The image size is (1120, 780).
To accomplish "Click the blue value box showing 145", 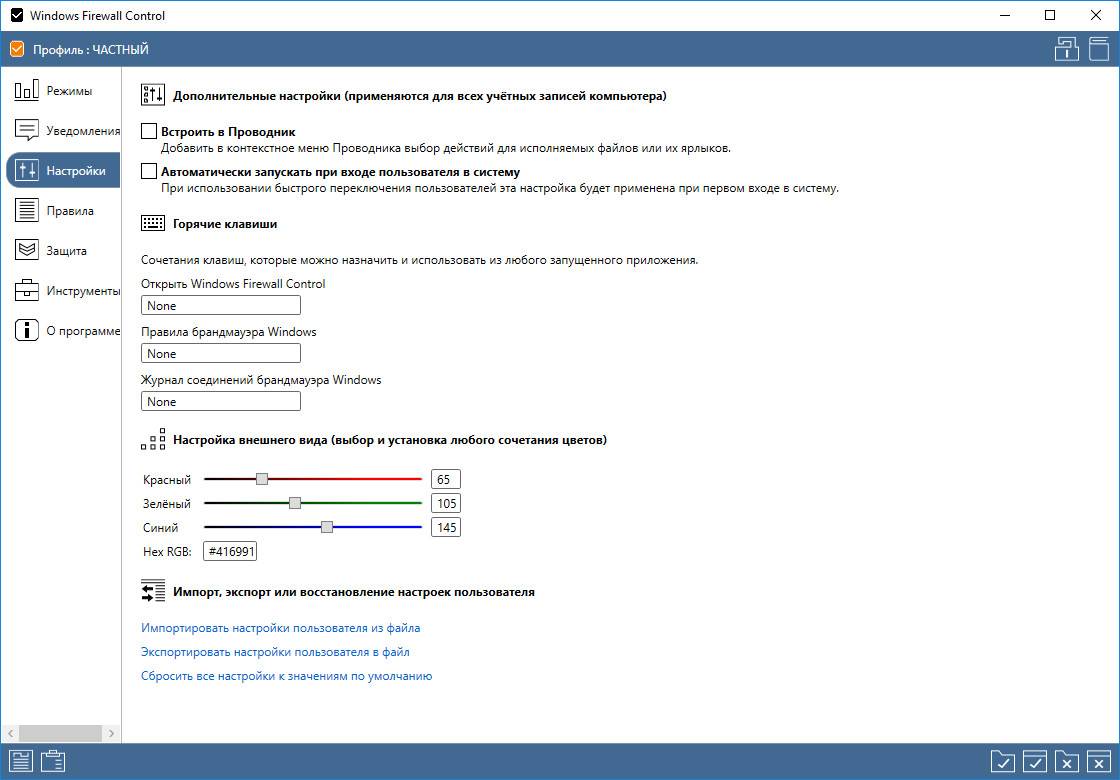I will [446, 527].
